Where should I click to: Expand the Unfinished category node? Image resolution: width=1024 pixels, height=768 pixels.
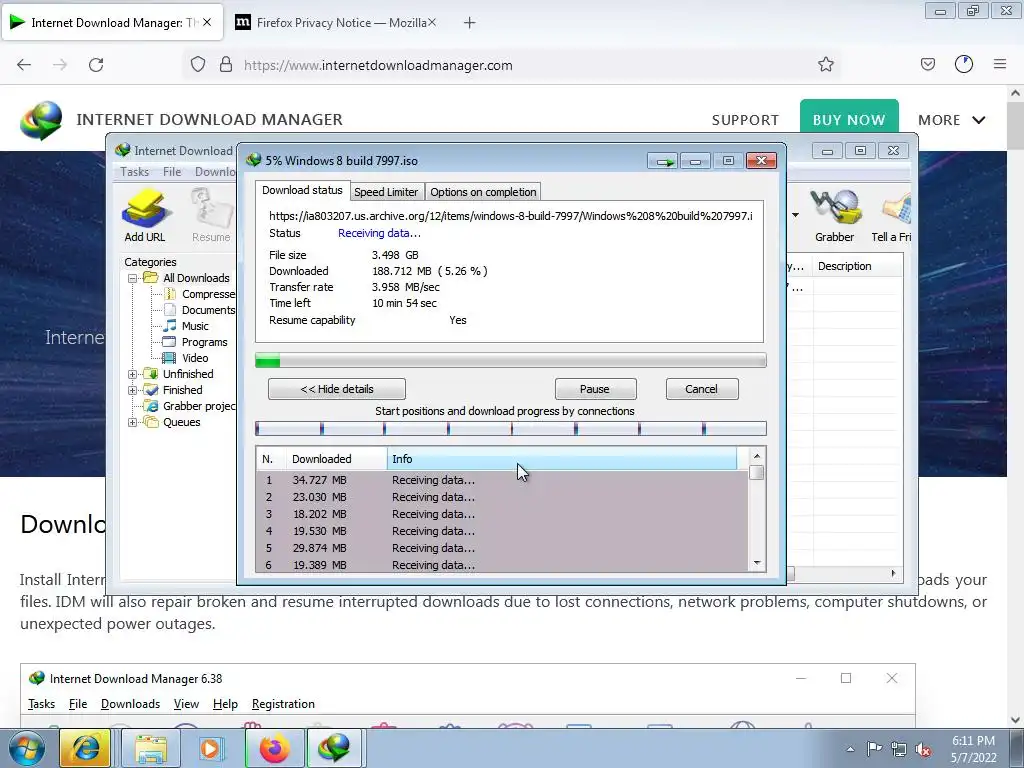pos(133,374)
